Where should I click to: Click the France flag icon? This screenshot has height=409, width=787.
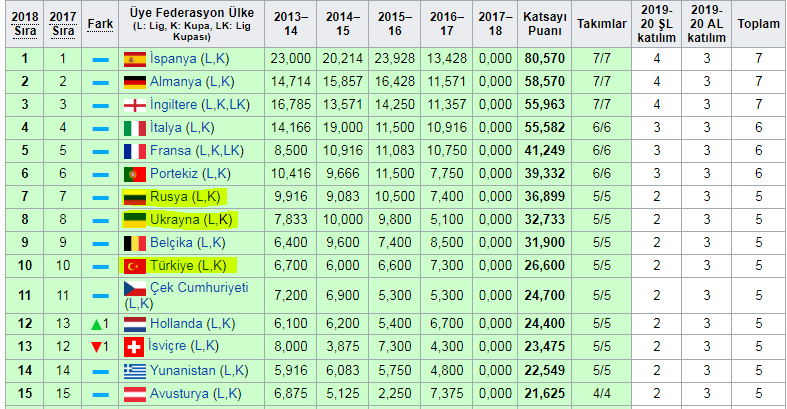[135, 151]
